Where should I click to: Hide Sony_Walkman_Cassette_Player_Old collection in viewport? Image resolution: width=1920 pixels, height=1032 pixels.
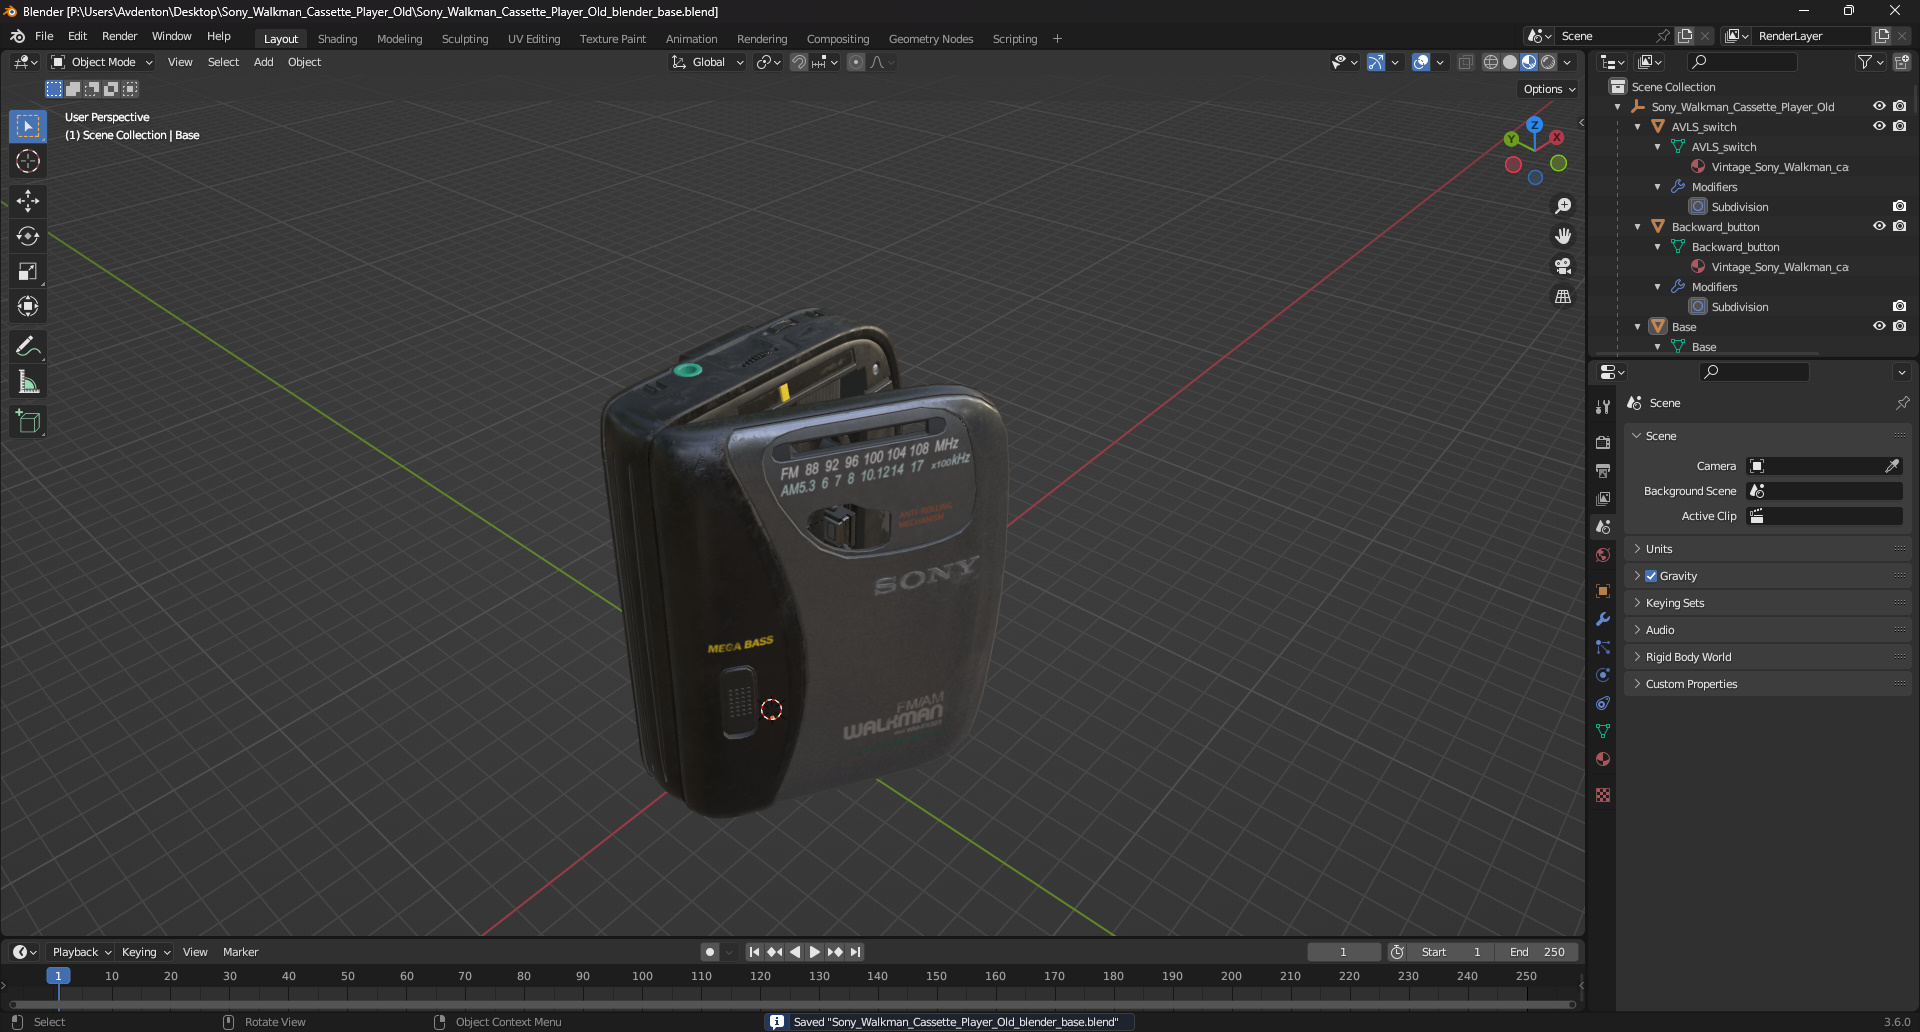tap(1879, 106)
